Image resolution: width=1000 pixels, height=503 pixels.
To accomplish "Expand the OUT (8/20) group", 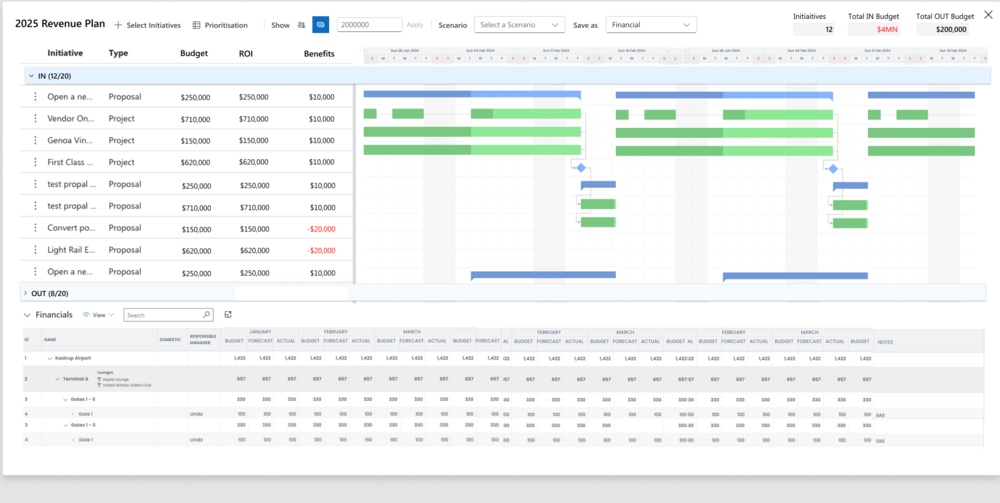I will point(26,293).
